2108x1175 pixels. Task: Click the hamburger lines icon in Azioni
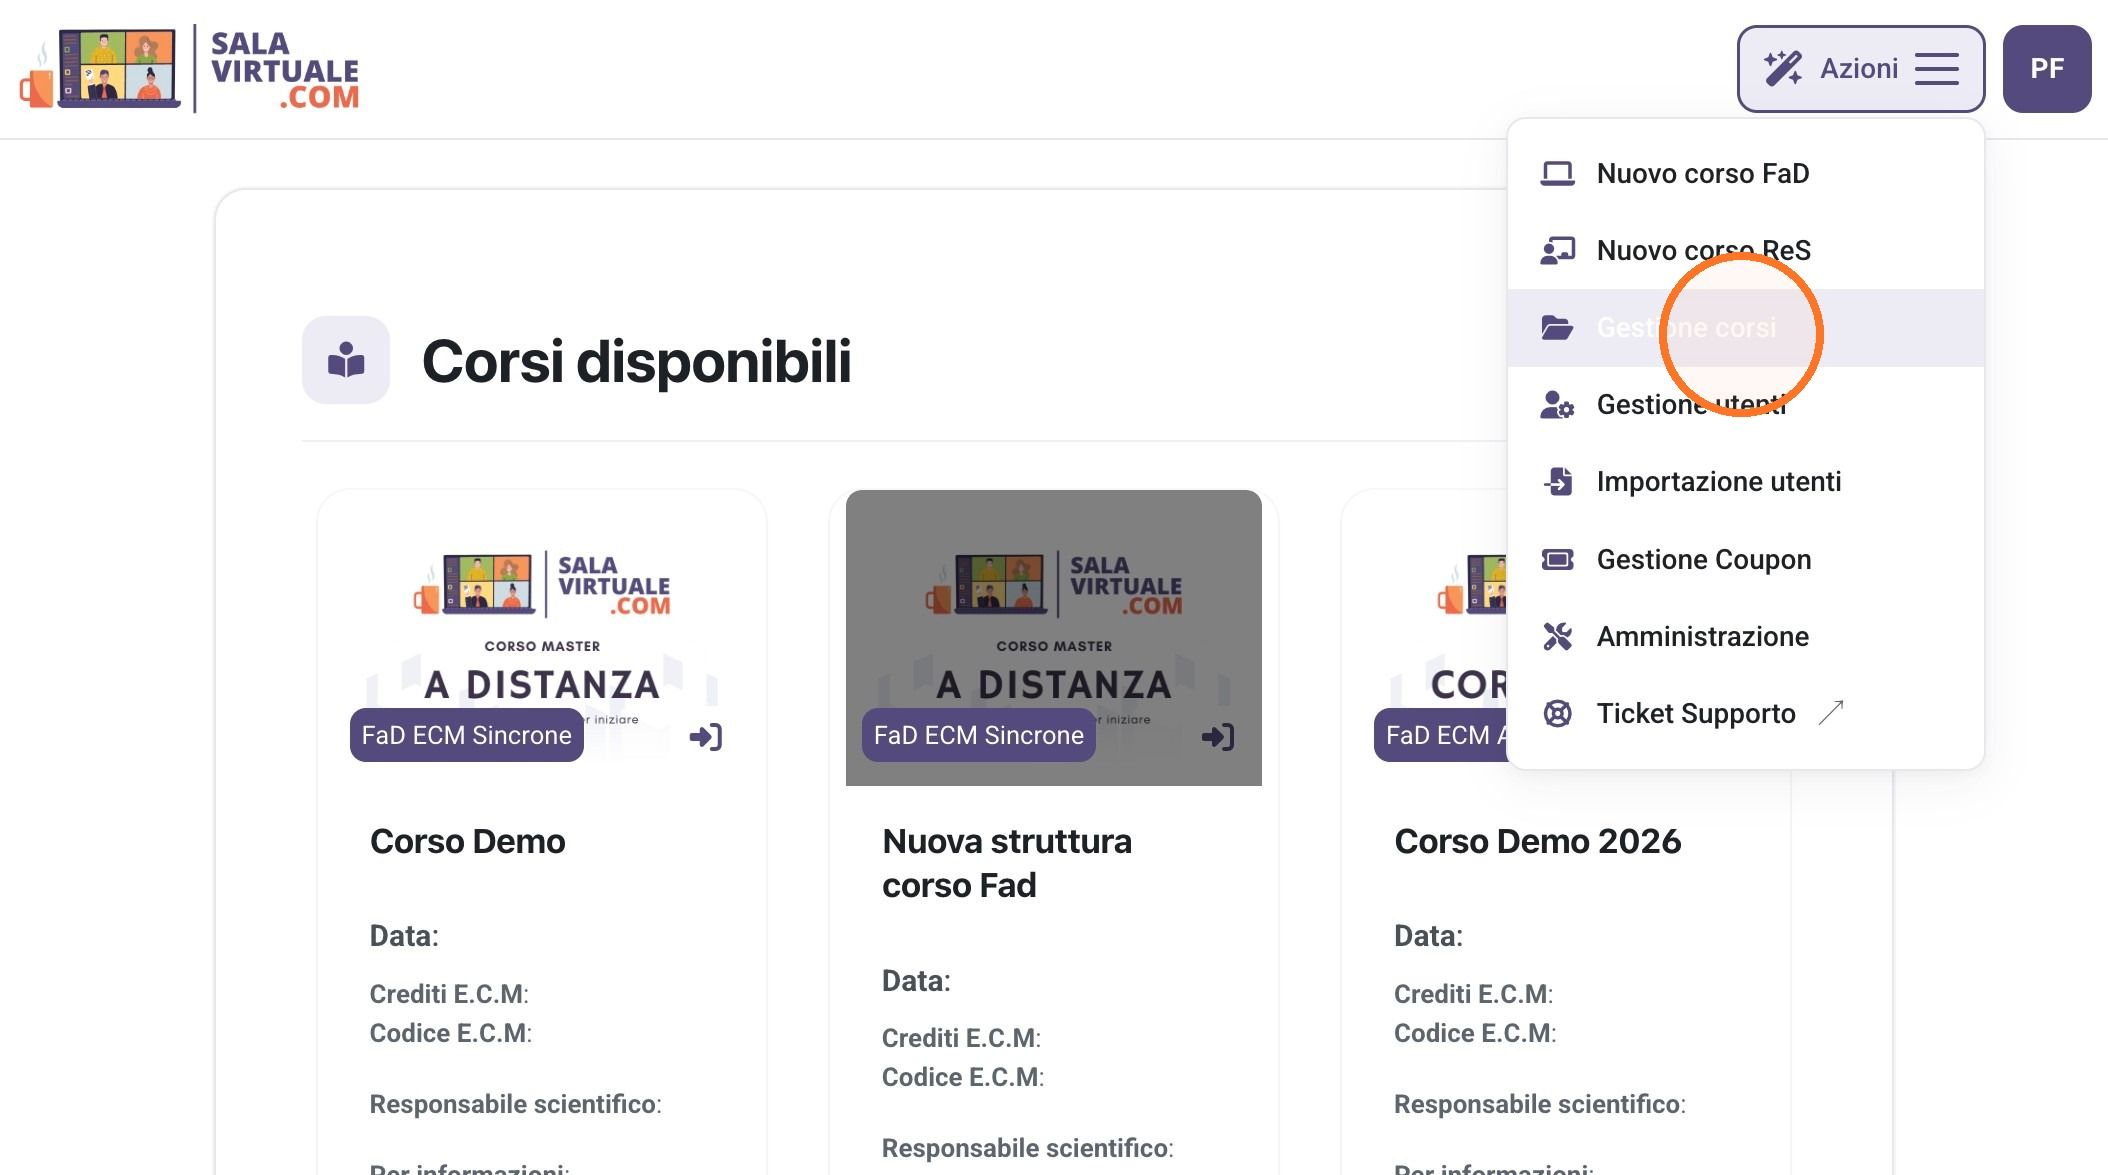(x=1937, y=69)
